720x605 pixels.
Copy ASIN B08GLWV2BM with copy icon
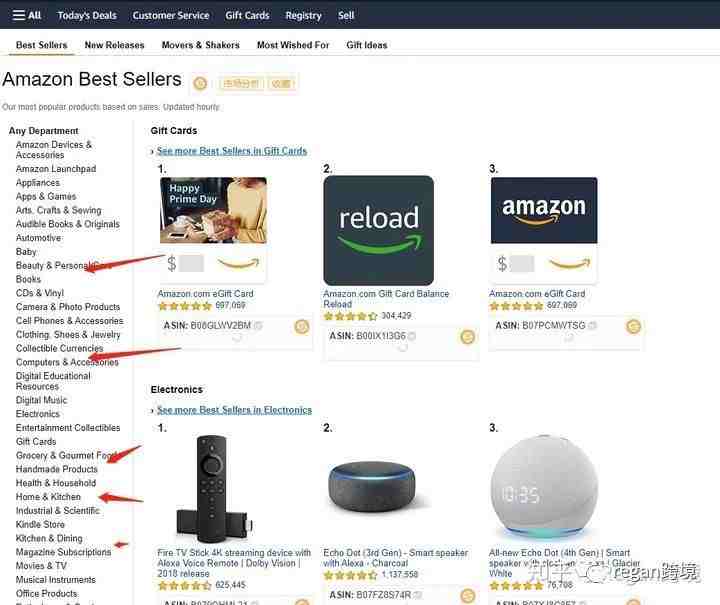coord(259,326)
